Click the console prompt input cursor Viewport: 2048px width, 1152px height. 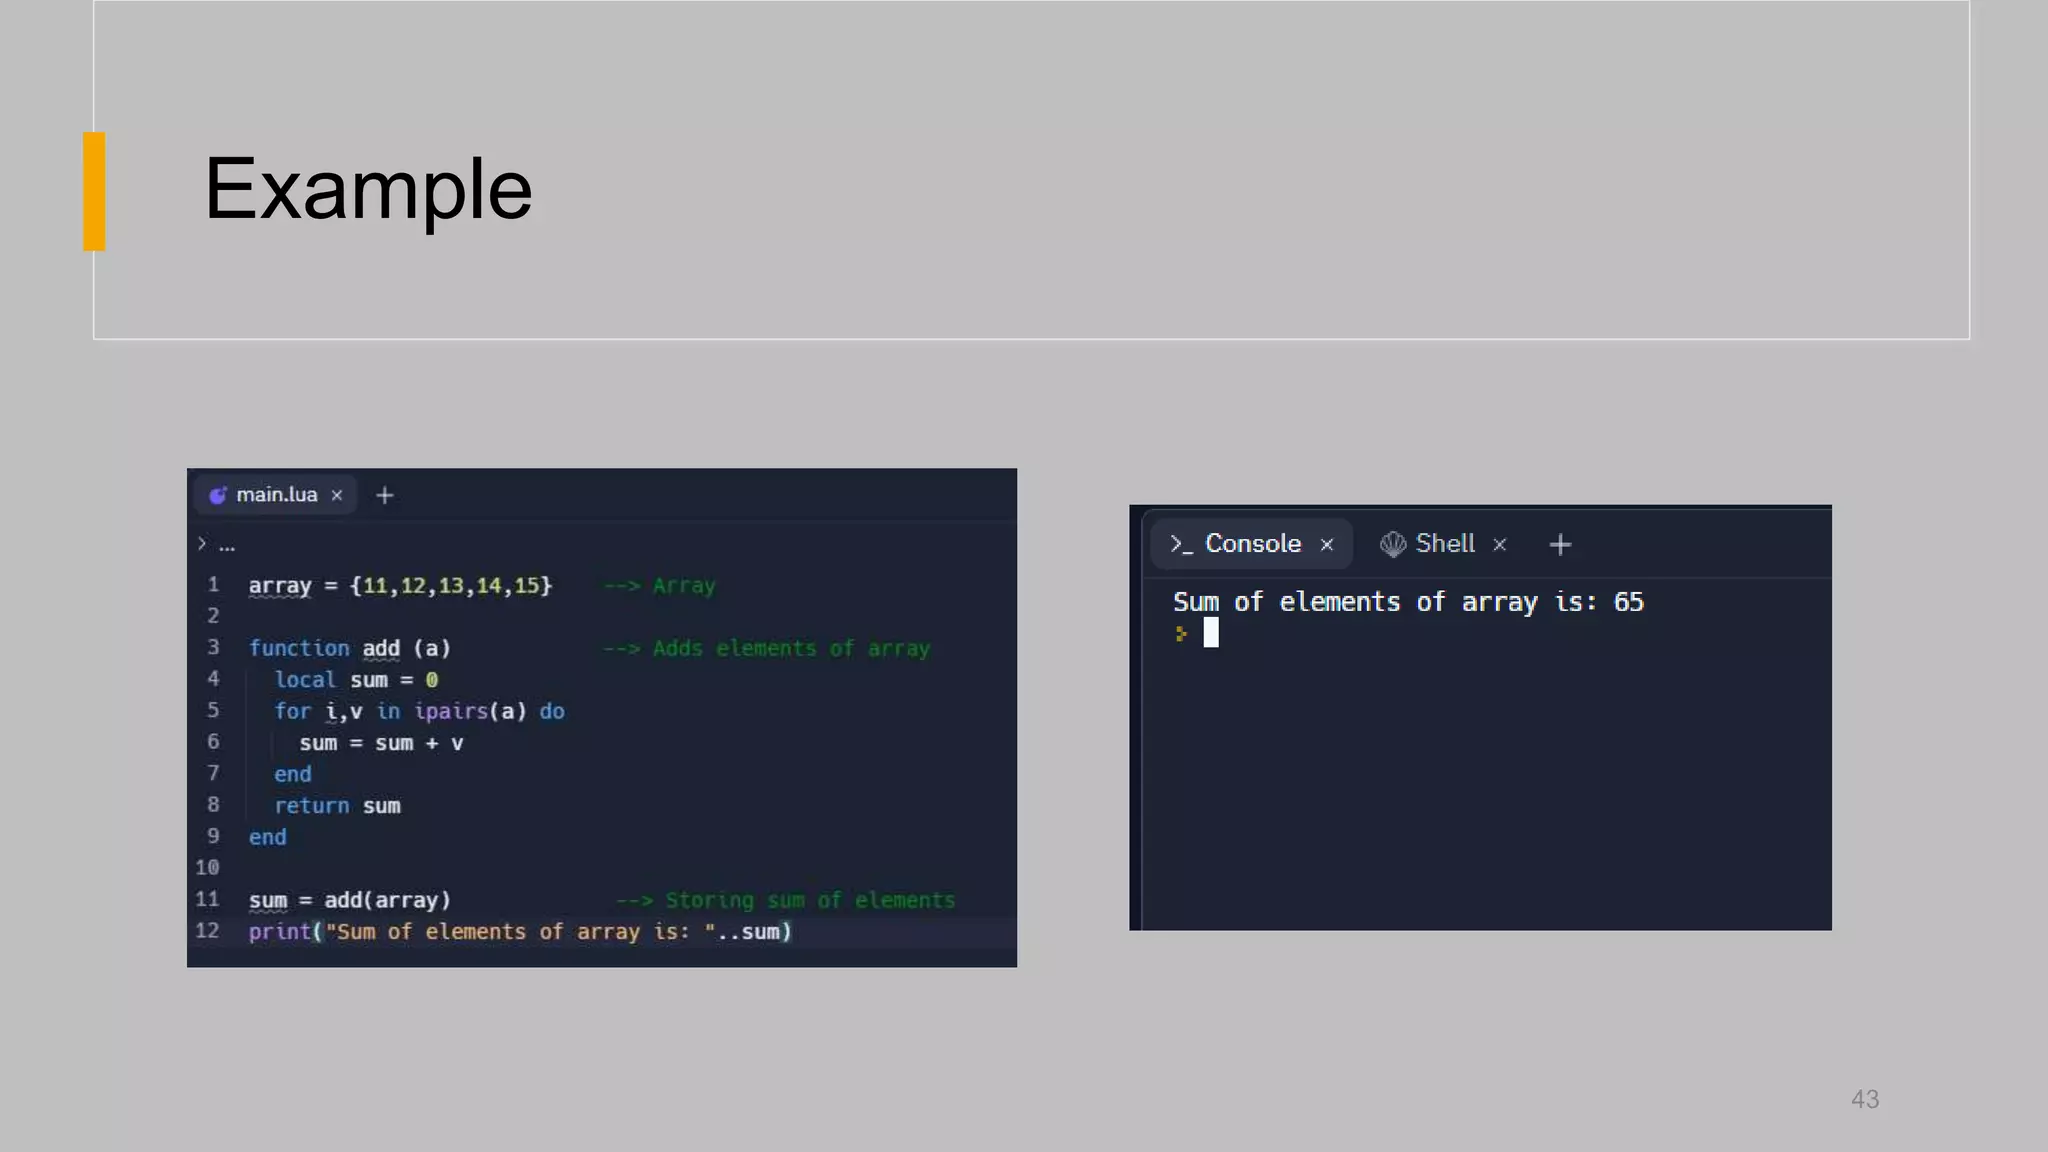tap(1211, 633)
